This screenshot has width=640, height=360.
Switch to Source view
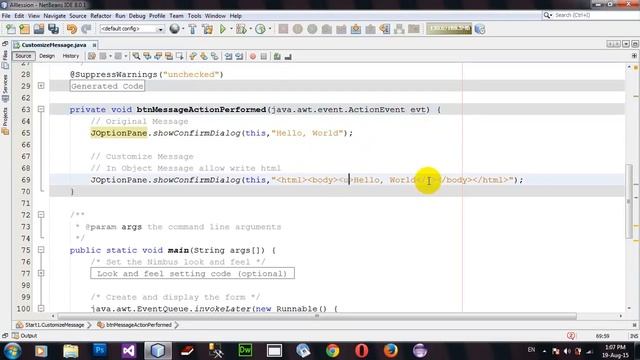click(23, 56)
